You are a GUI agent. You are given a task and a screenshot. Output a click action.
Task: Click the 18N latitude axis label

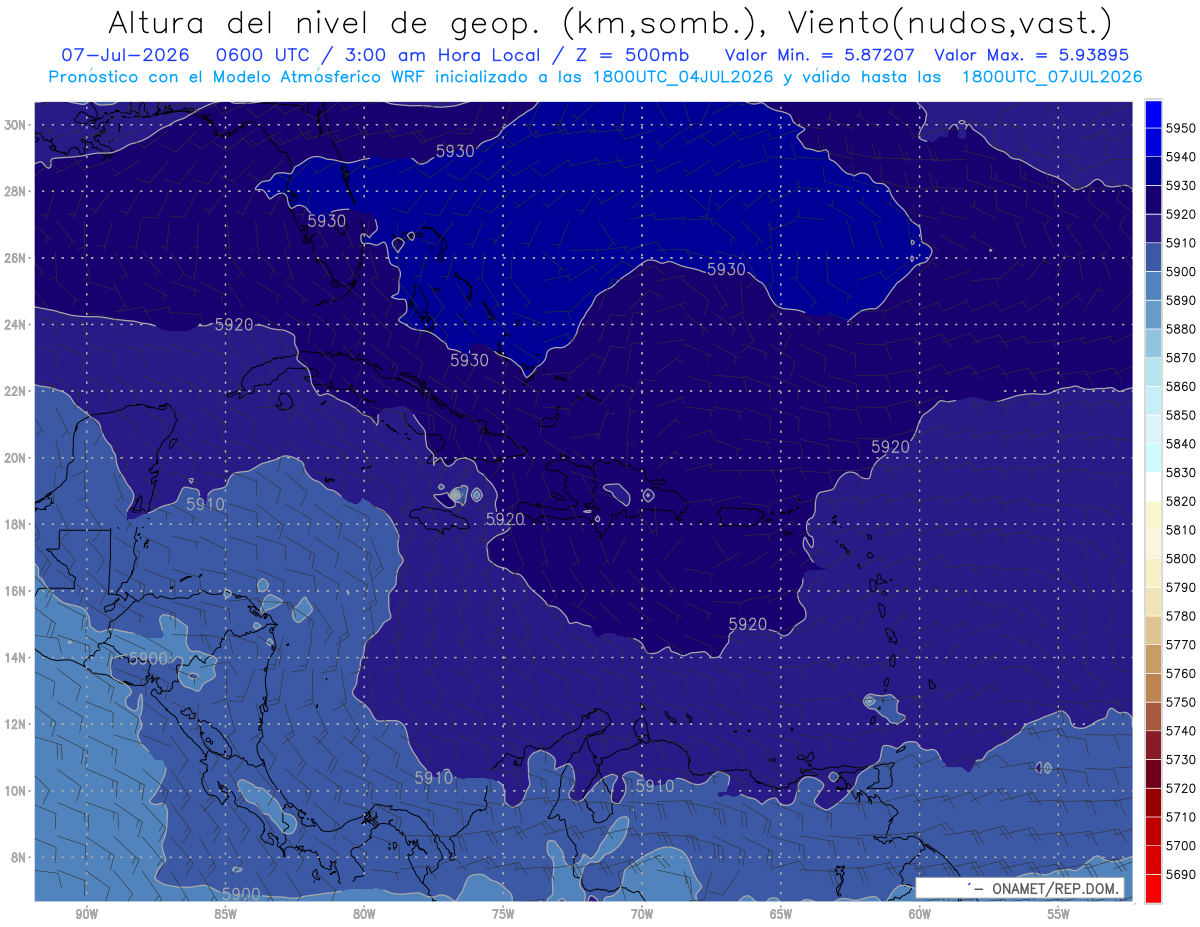point(16,524)
